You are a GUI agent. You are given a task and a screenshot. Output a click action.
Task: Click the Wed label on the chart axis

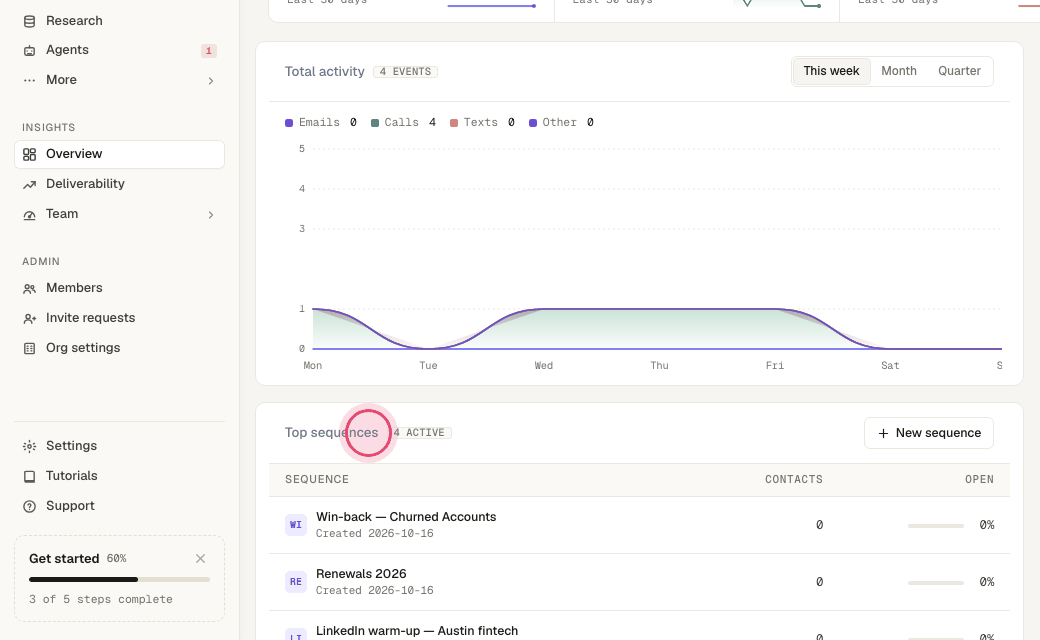coord(543,365)
